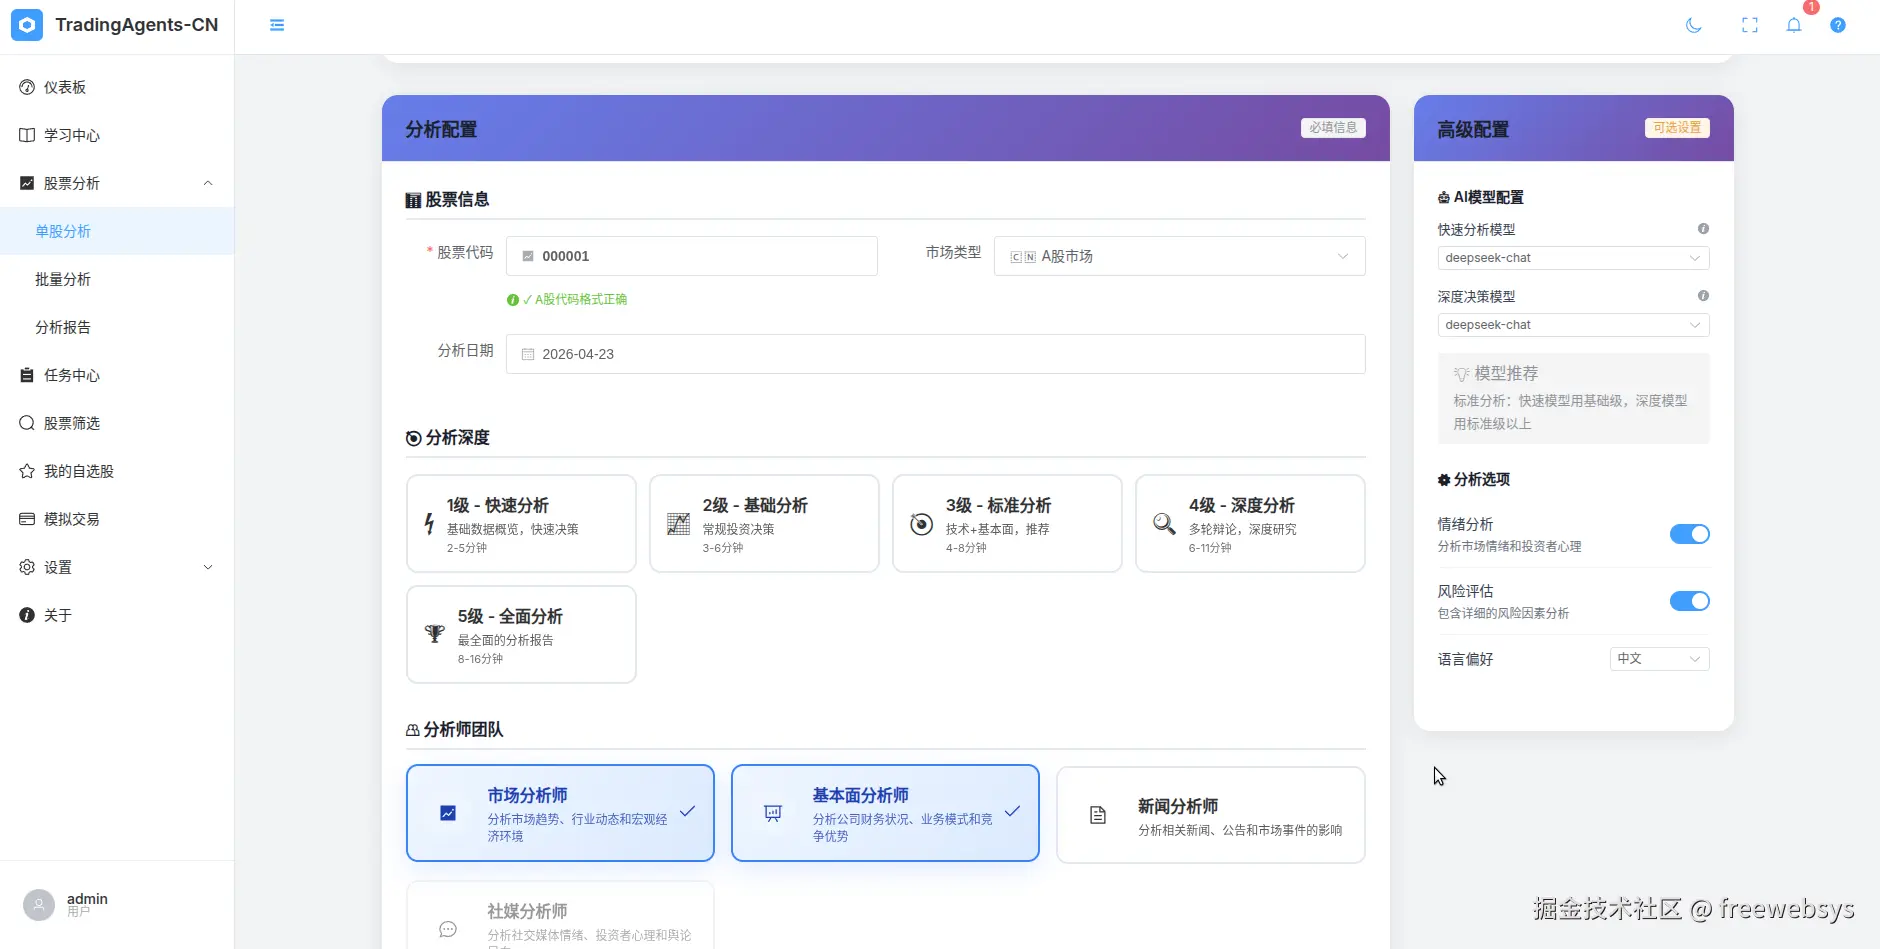The image size is (1880, 949).
Task: Select 5级 - 全面分析 depth level
Action: point(521,634)
